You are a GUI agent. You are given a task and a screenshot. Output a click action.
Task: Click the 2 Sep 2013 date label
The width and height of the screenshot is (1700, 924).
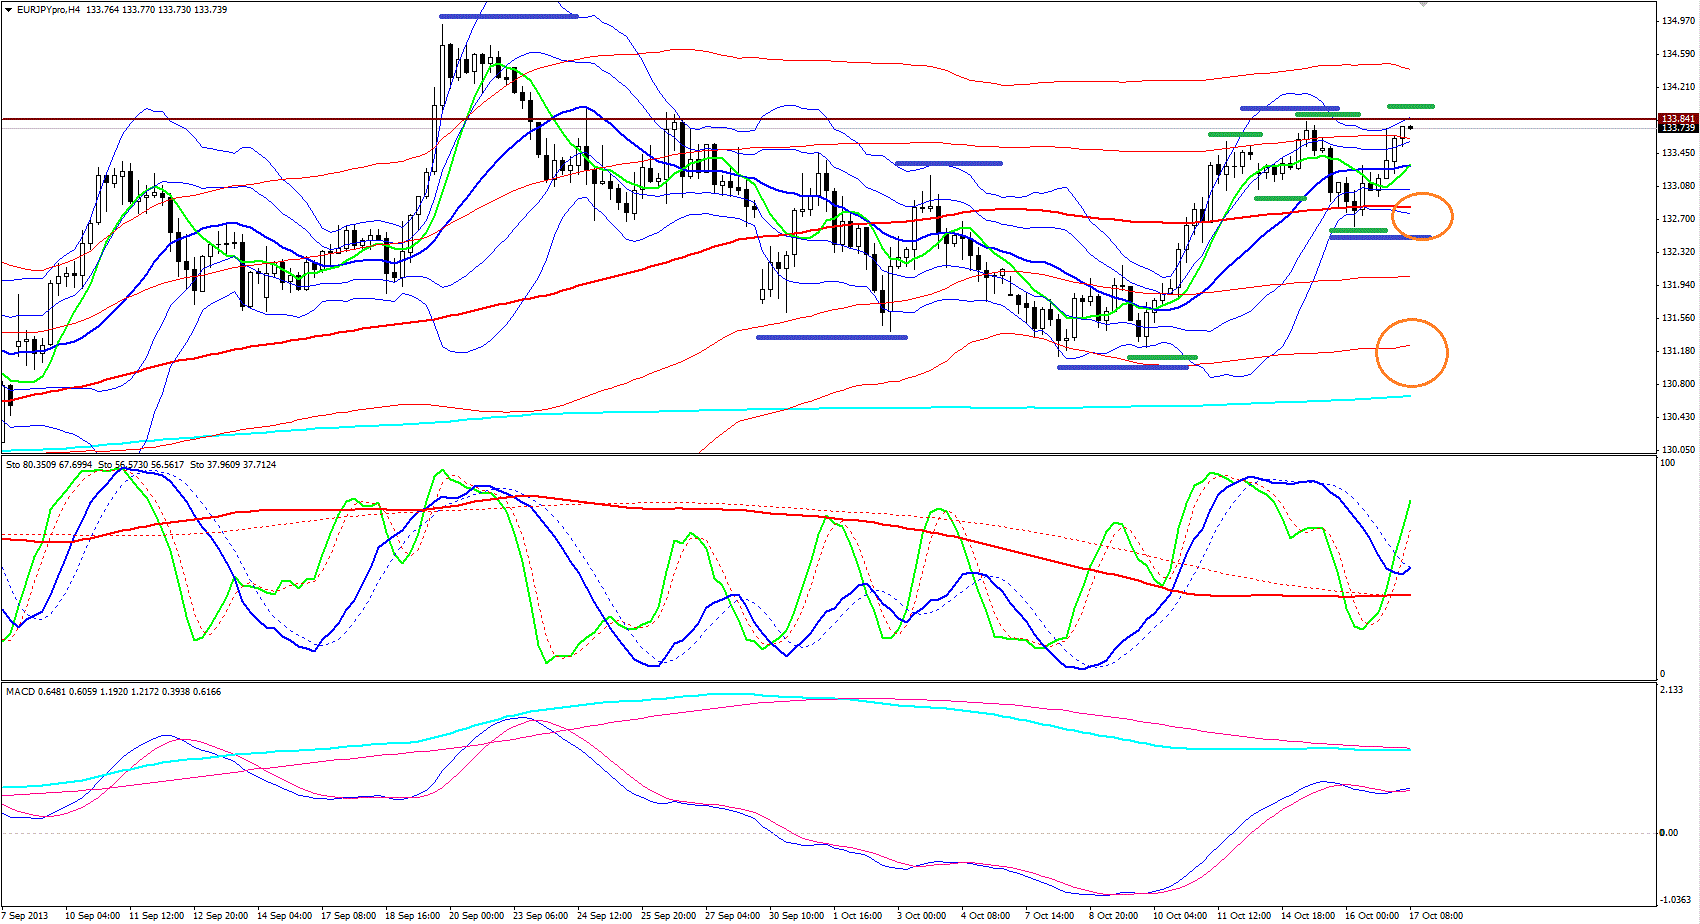[26, 916]
